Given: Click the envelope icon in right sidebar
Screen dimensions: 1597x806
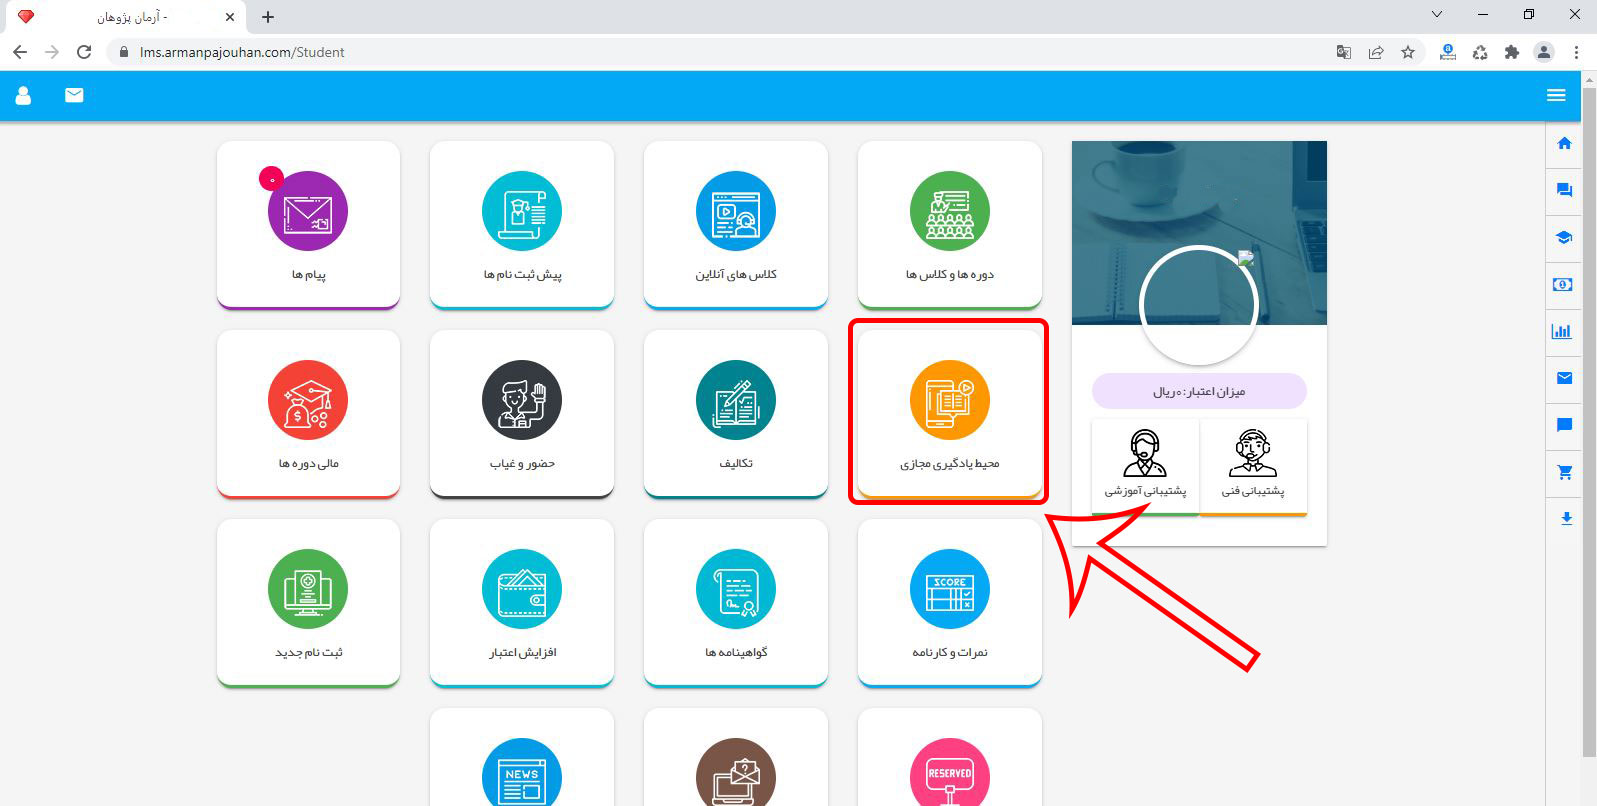Looking at the screenshot, I should coord(1565,378).
